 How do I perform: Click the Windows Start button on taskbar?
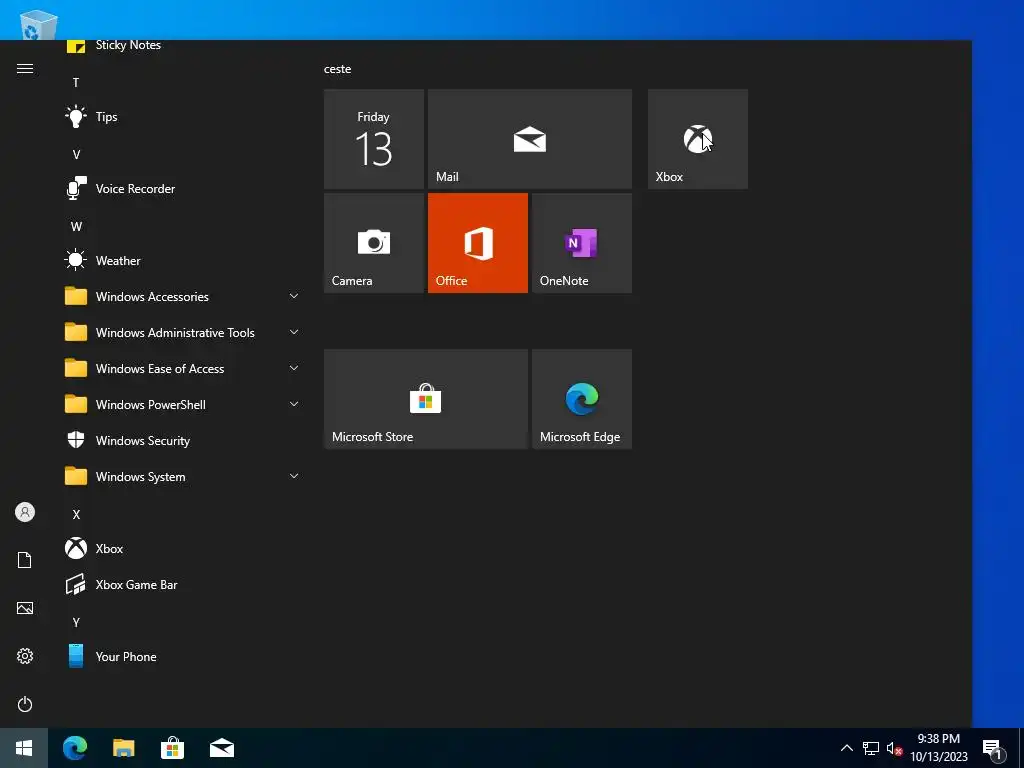point(24,748)
